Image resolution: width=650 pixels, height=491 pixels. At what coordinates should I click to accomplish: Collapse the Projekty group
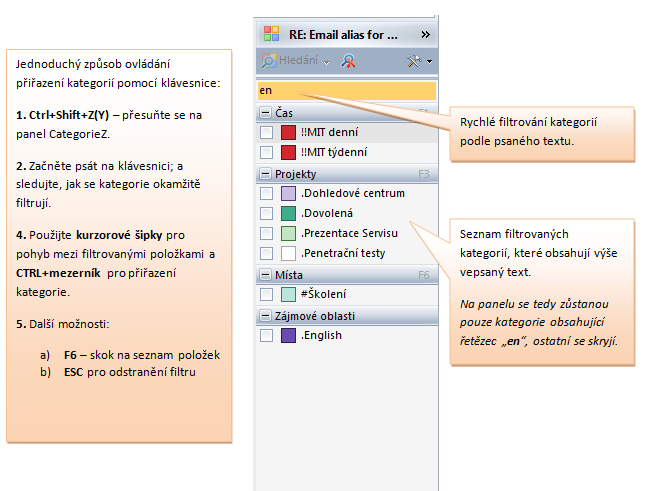pyautogui.click(x=265, y=174)
